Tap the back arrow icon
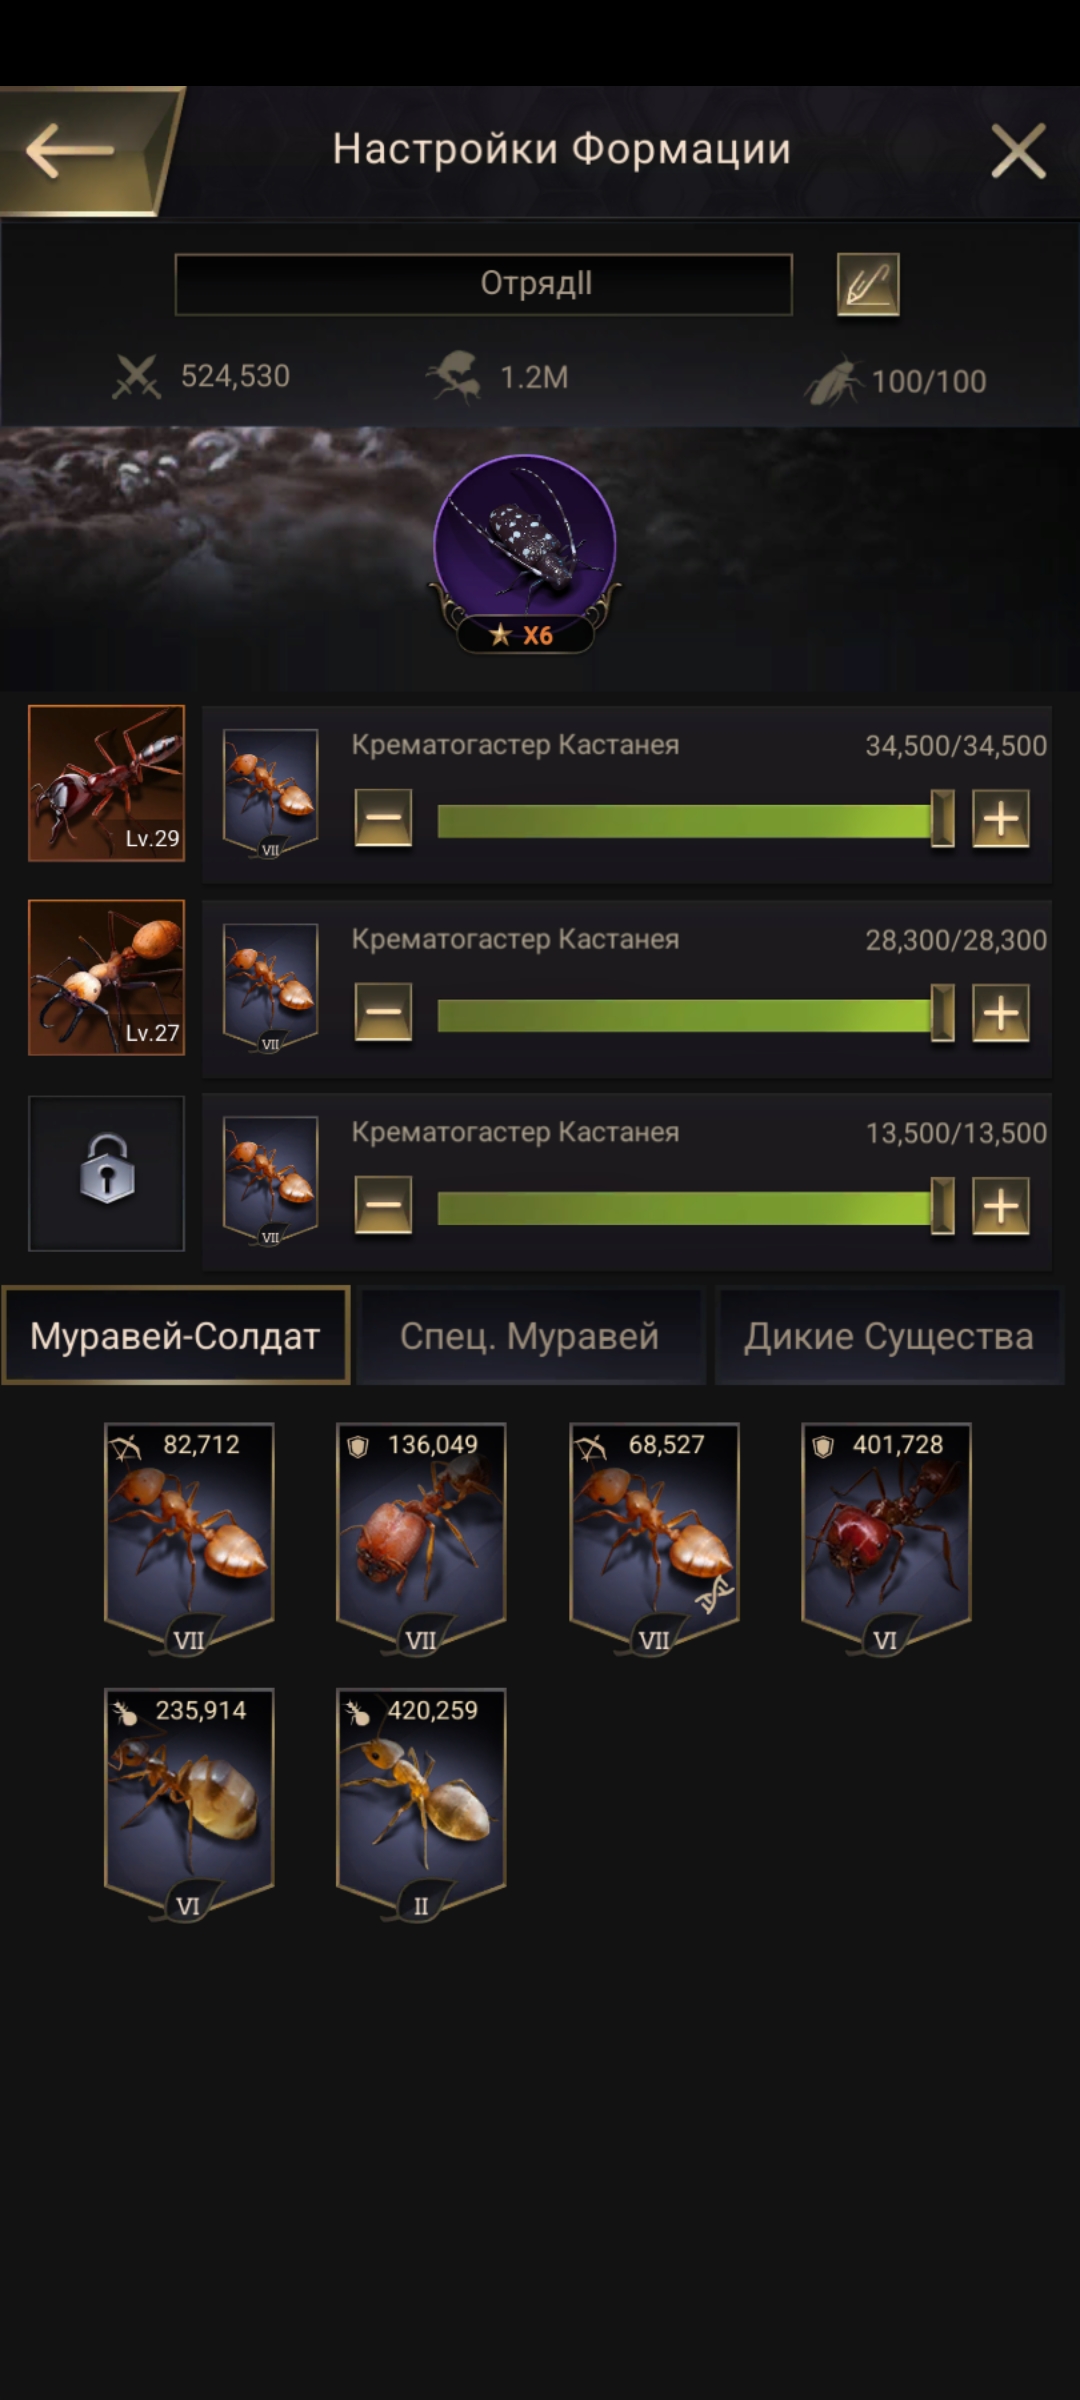Image resolution: width=1080 pixels, height=2400 pixels. pyautogui.click(x=72, y=151)
